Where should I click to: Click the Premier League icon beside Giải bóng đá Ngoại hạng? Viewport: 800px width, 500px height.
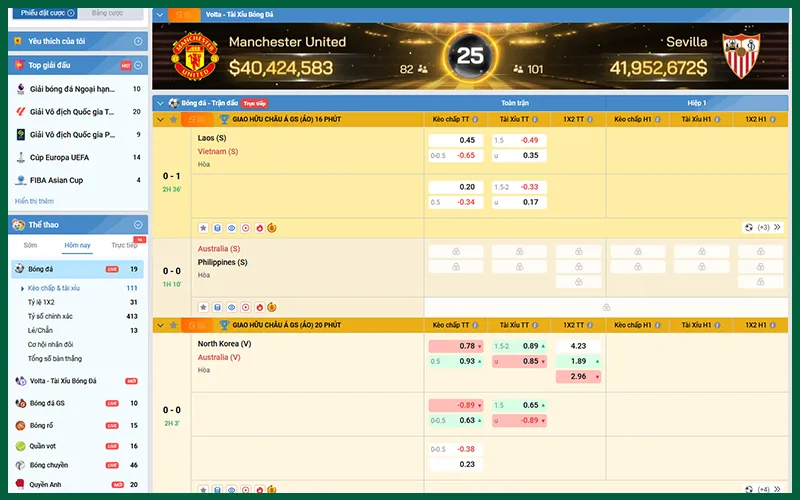(20, 89)
